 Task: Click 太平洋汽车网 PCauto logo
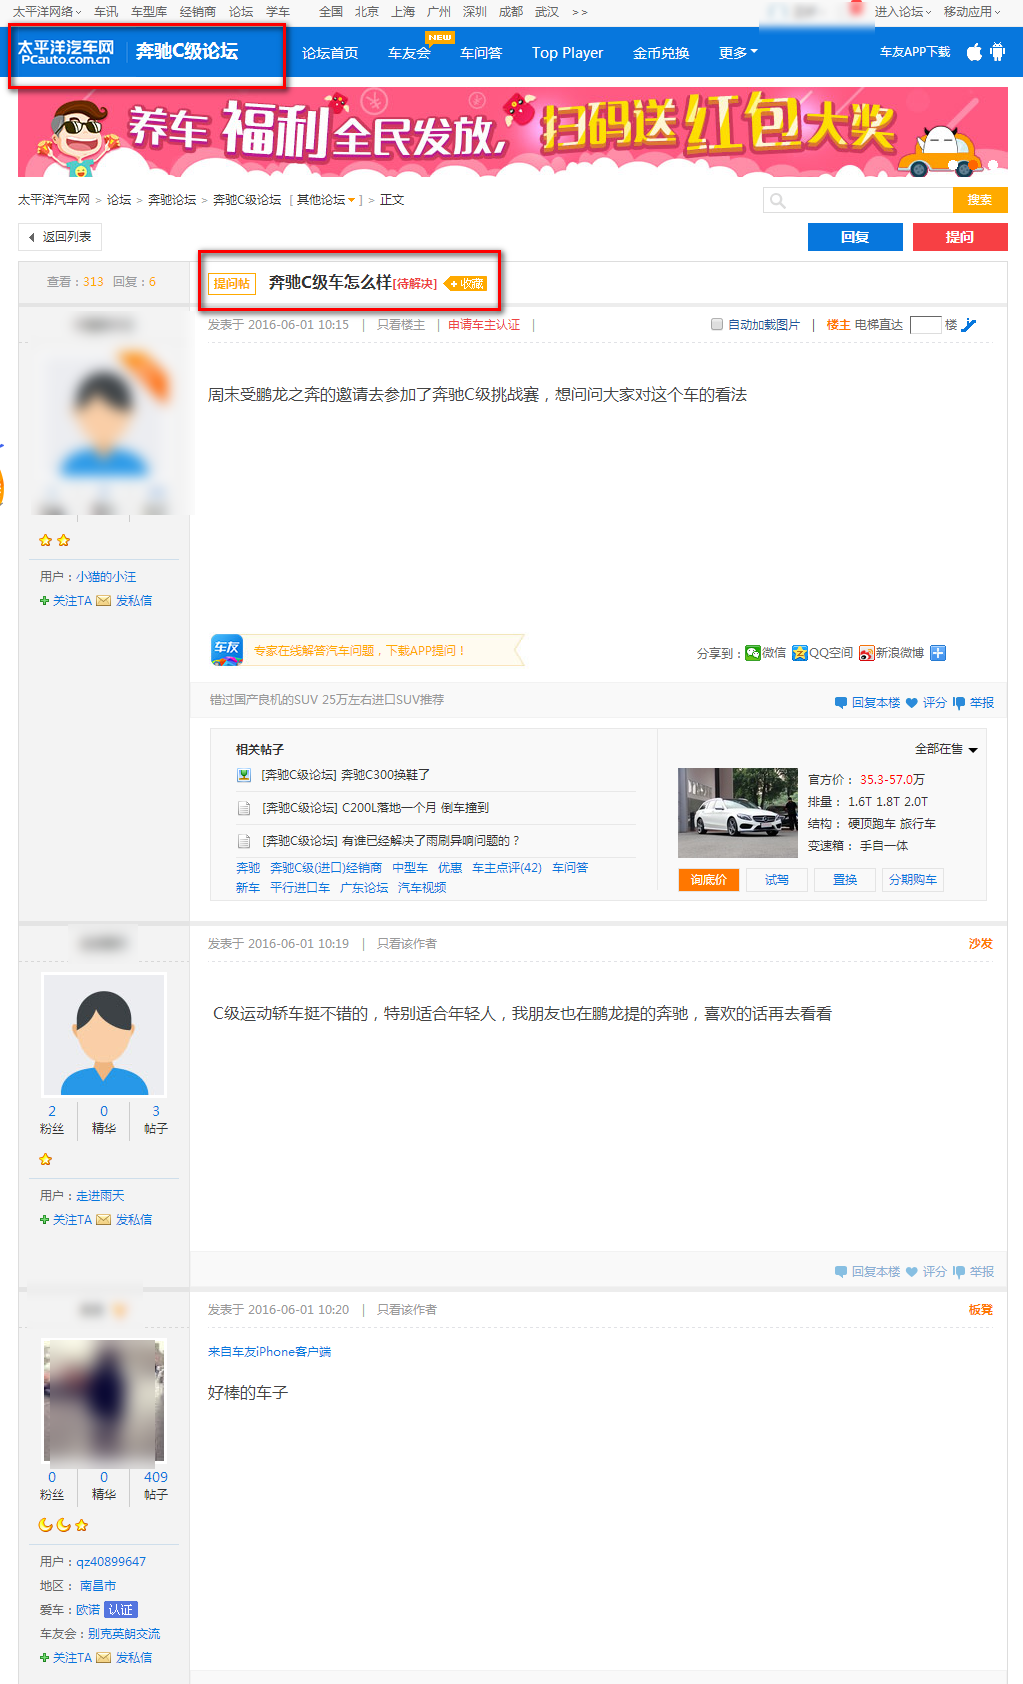coord(66,53)
